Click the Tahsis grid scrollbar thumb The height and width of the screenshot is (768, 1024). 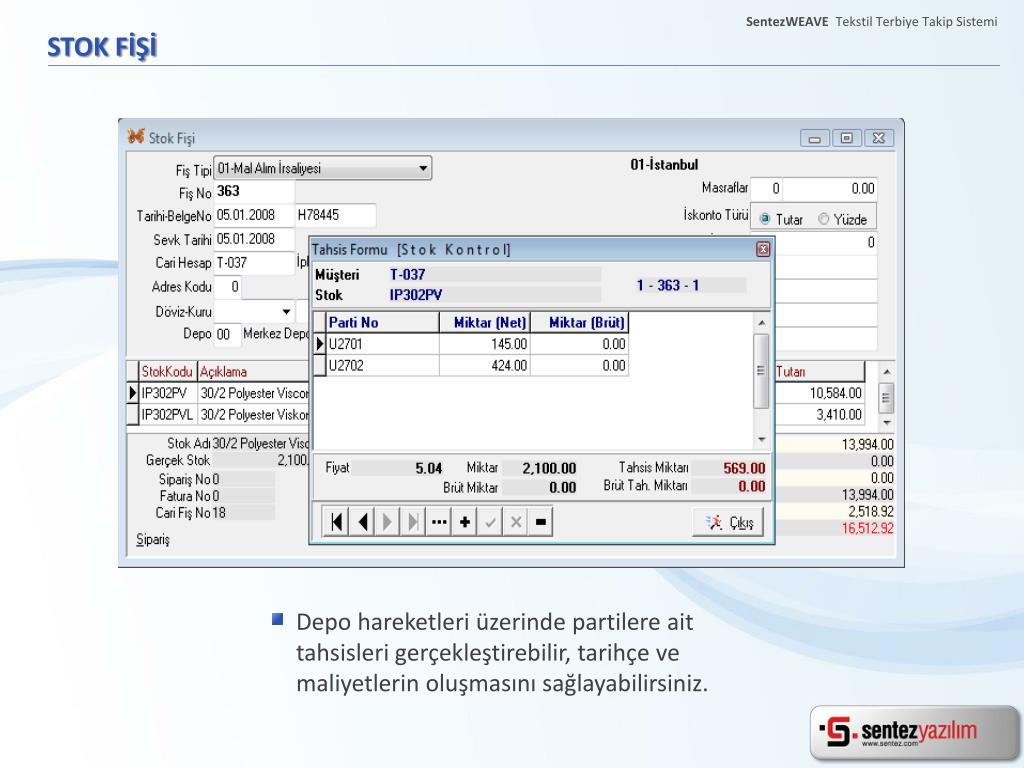click(x=761, y=371)
